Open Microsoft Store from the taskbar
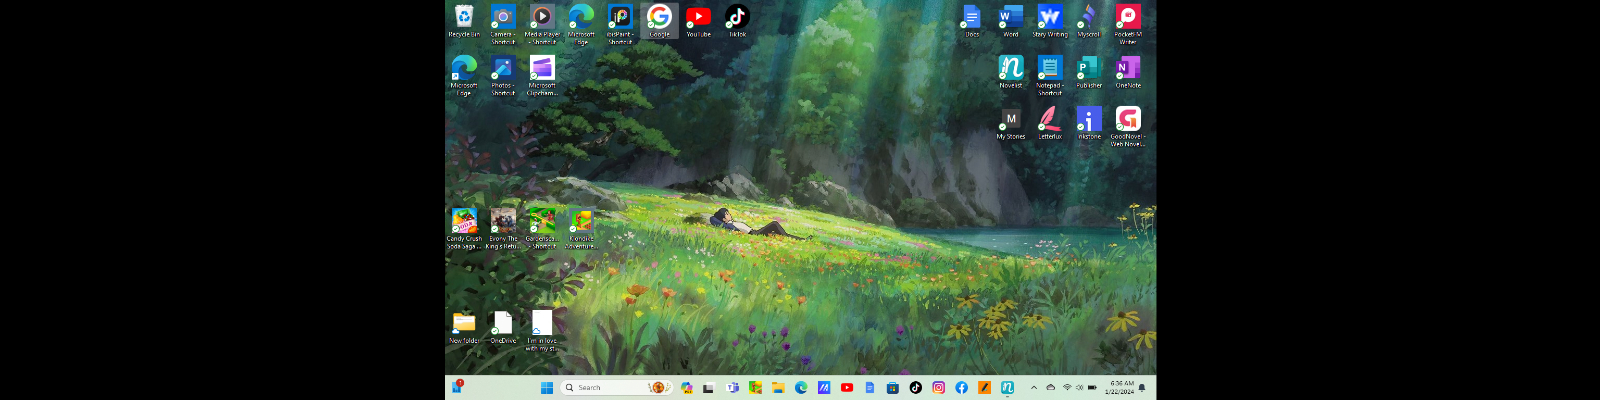 (x=893, y=388)
